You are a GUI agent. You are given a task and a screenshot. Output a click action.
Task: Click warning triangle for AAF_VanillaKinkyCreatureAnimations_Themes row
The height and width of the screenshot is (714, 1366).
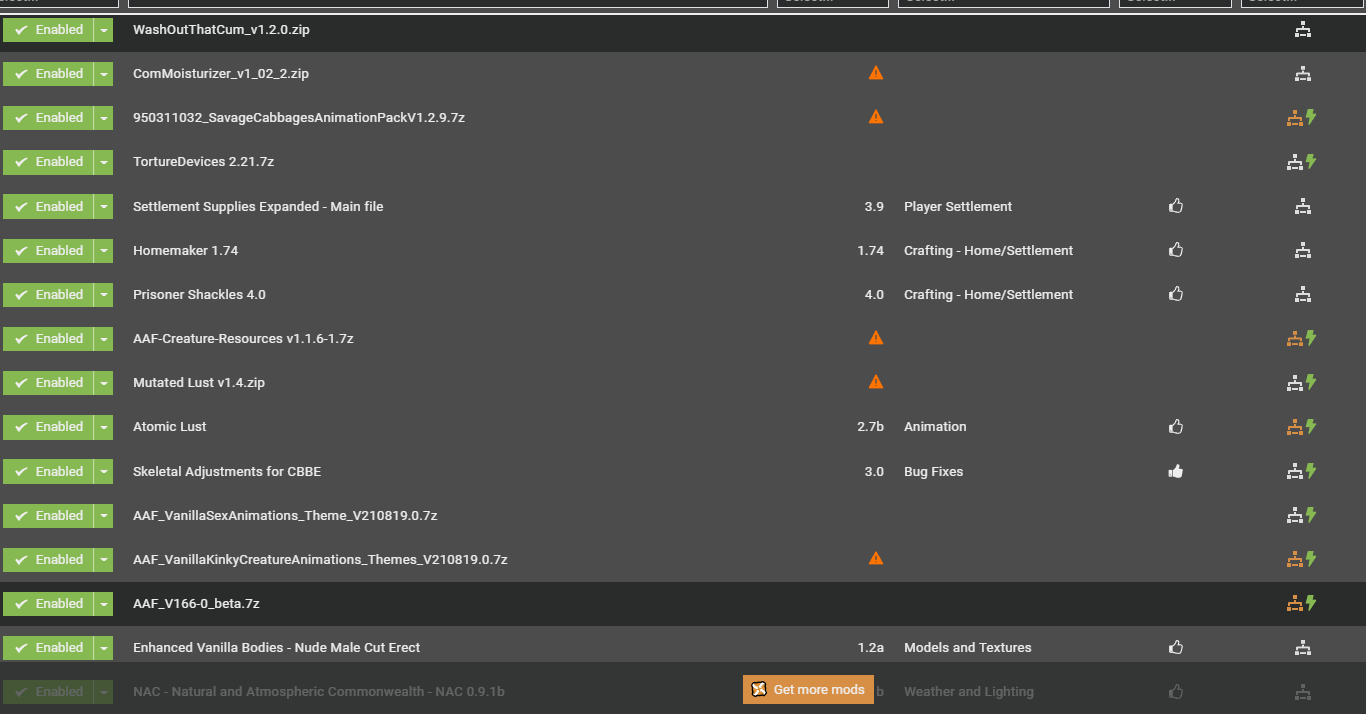click(876, 559)
